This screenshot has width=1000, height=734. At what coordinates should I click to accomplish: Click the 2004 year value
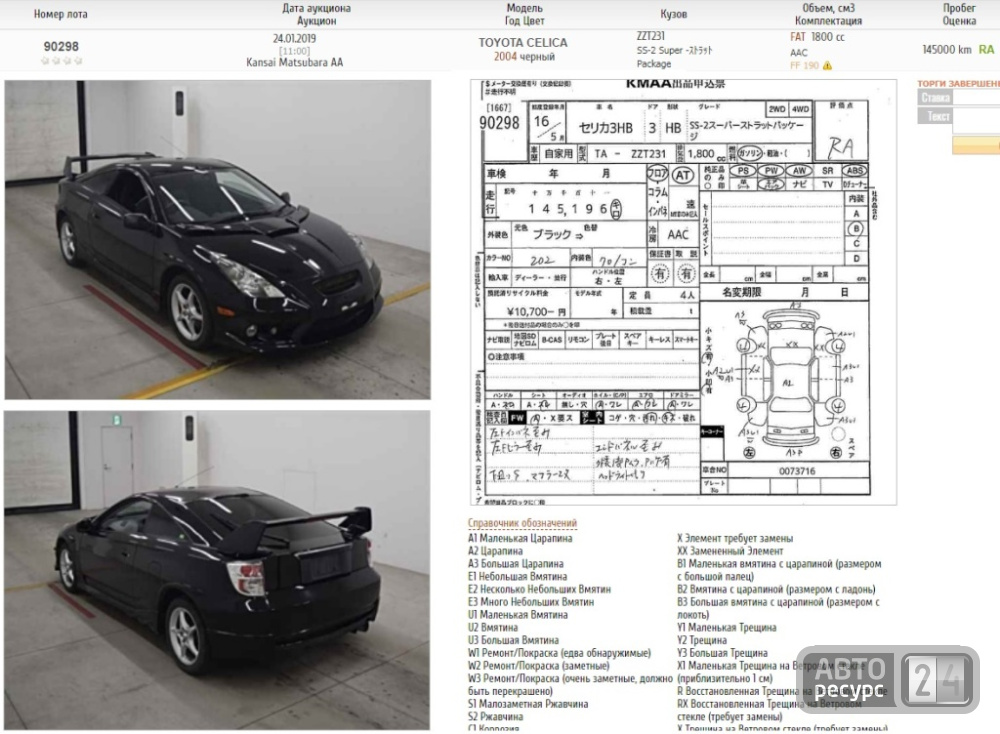point(505,57)
